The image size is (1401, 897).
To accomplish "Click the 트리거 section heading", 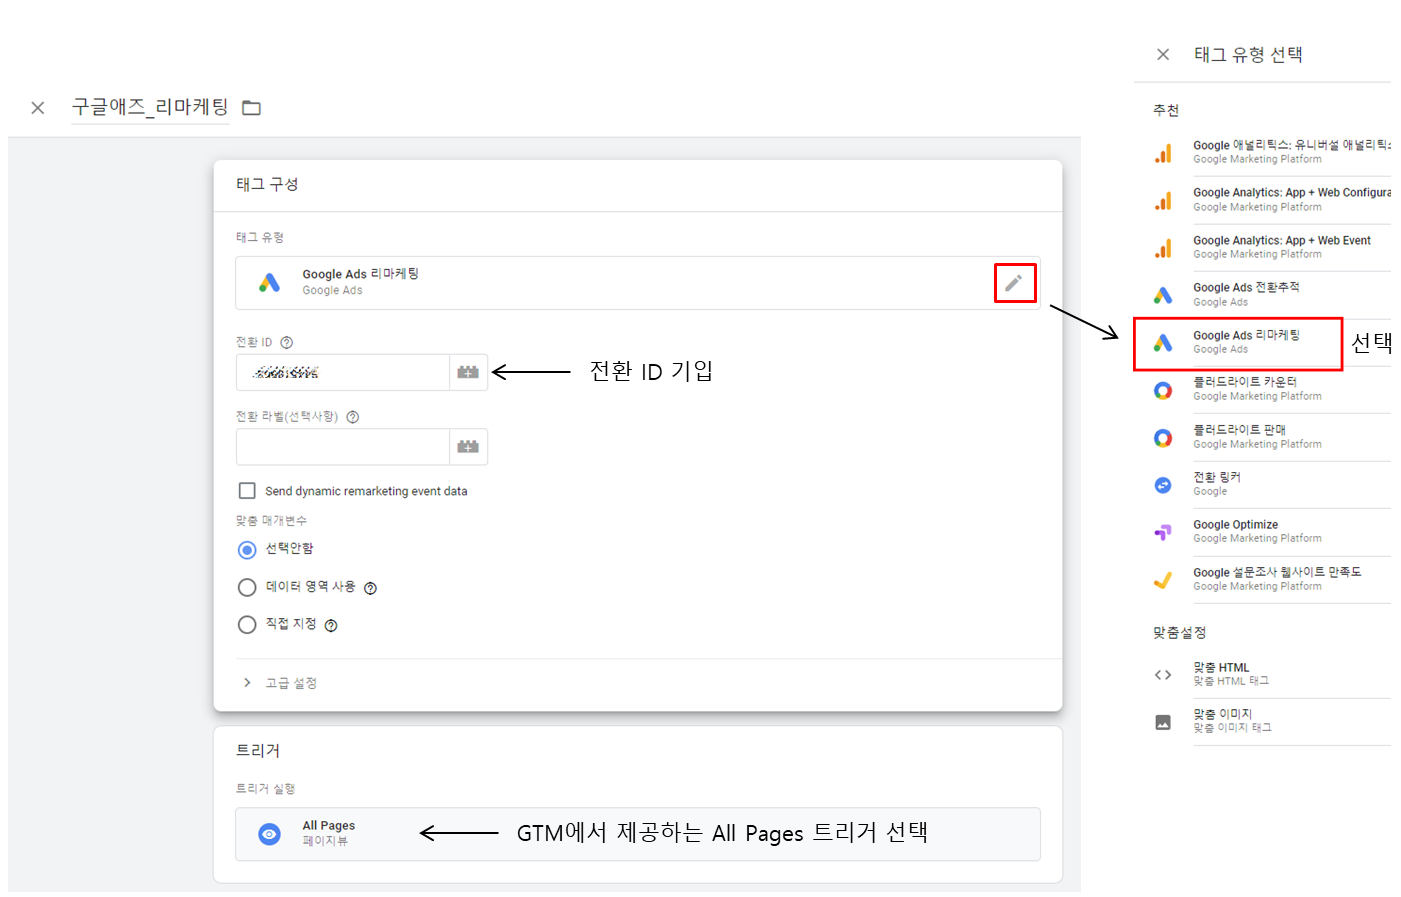I will click(258, 751).
